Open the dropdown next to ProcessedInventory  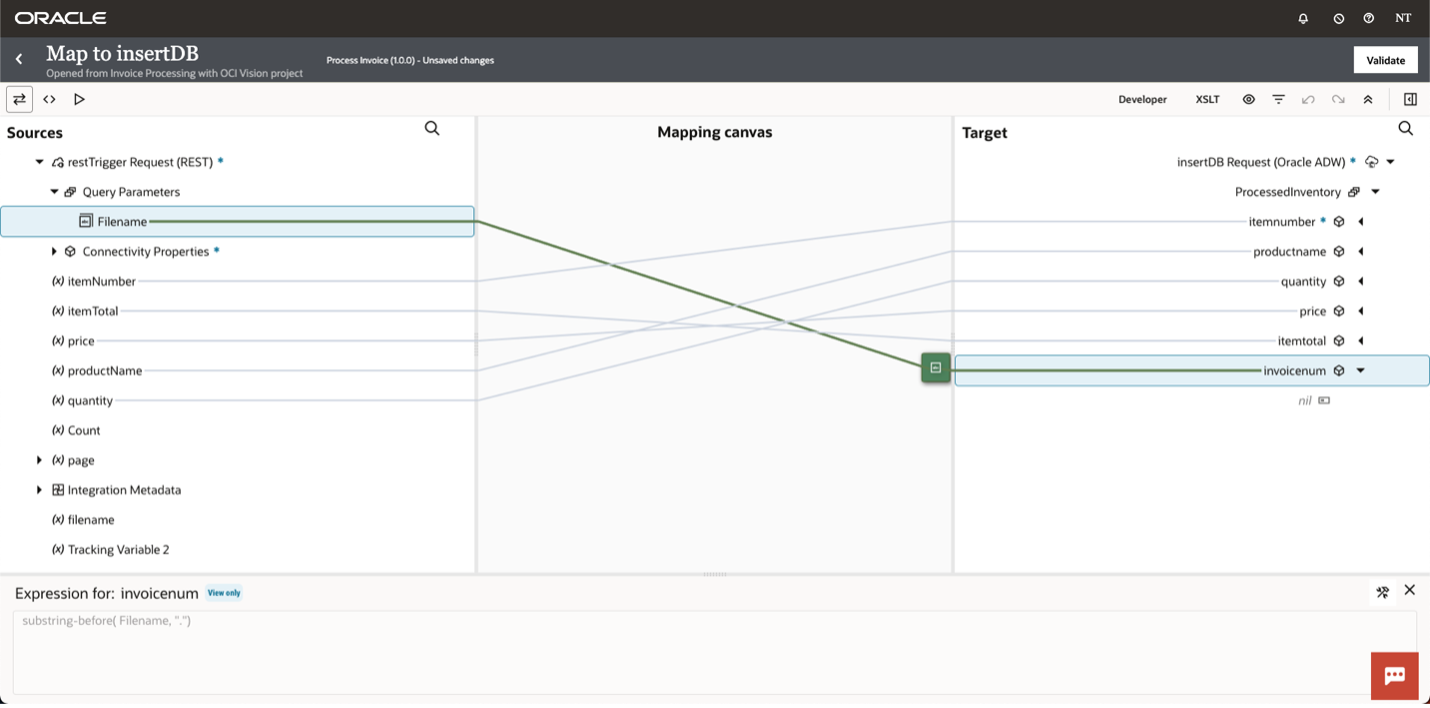[1375, 191]
